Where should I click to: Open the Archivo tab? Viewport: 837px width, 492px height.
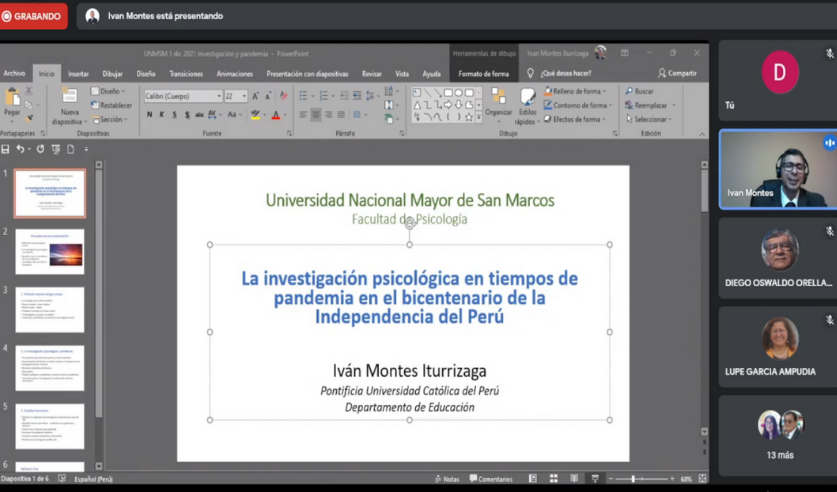(14, 74)
